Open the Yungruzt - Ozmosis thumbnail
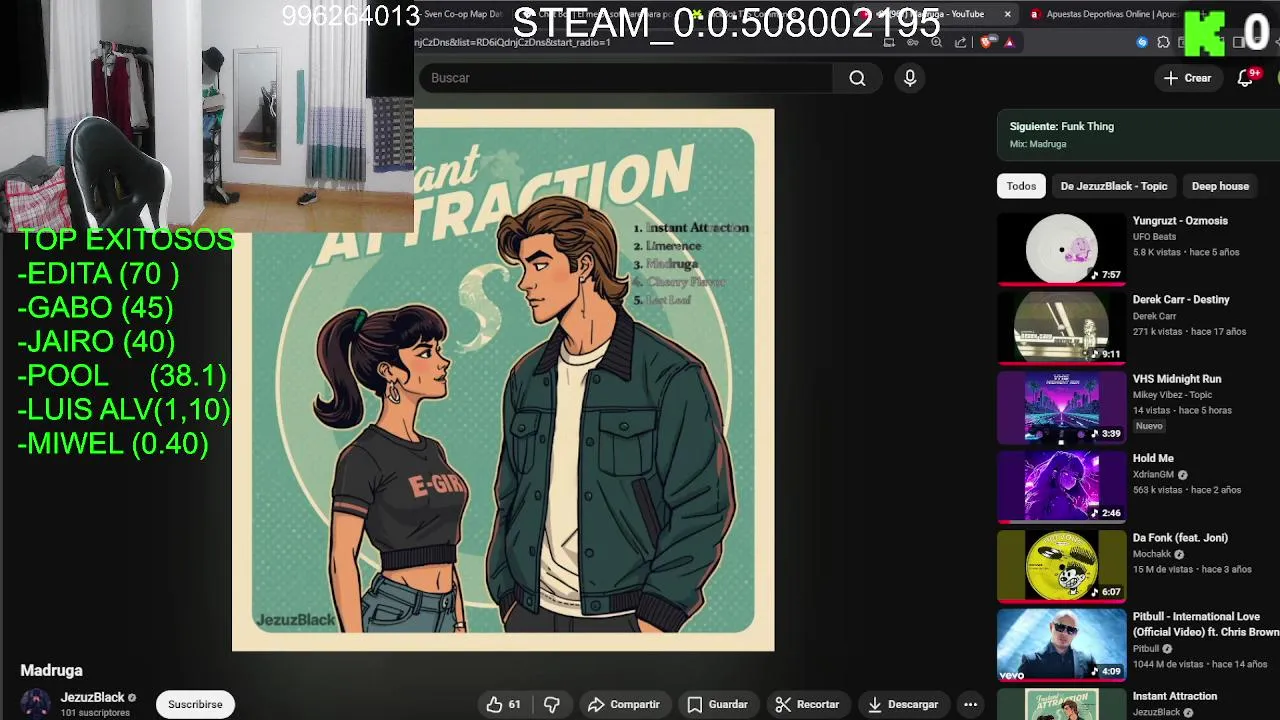The image size is (1280, 720). point(1061,249)
